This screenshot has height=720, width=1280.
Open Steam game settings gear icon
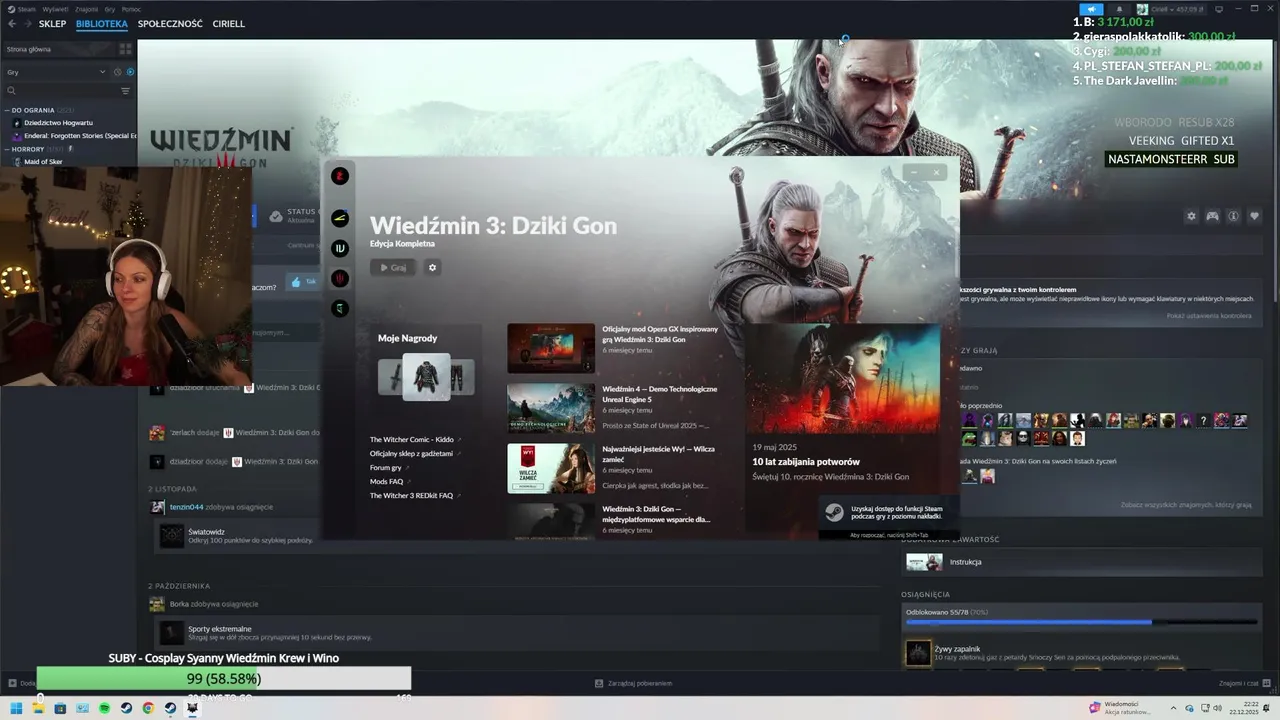[1191, 216]
